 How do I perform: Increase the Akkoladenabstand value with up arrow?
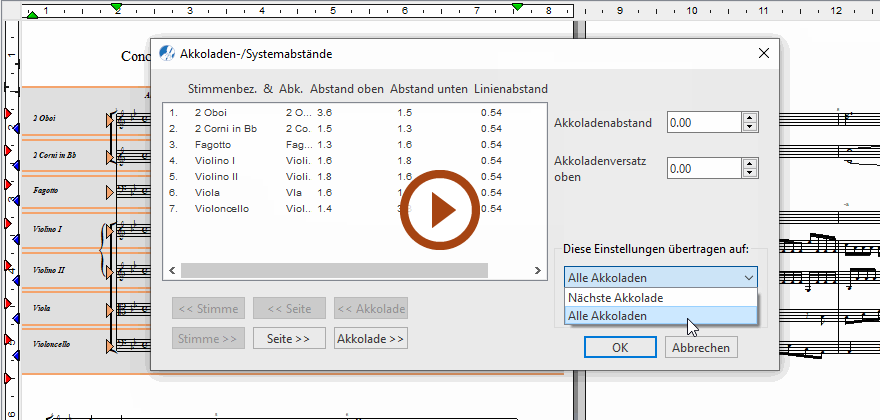click(x=749, y=118)
